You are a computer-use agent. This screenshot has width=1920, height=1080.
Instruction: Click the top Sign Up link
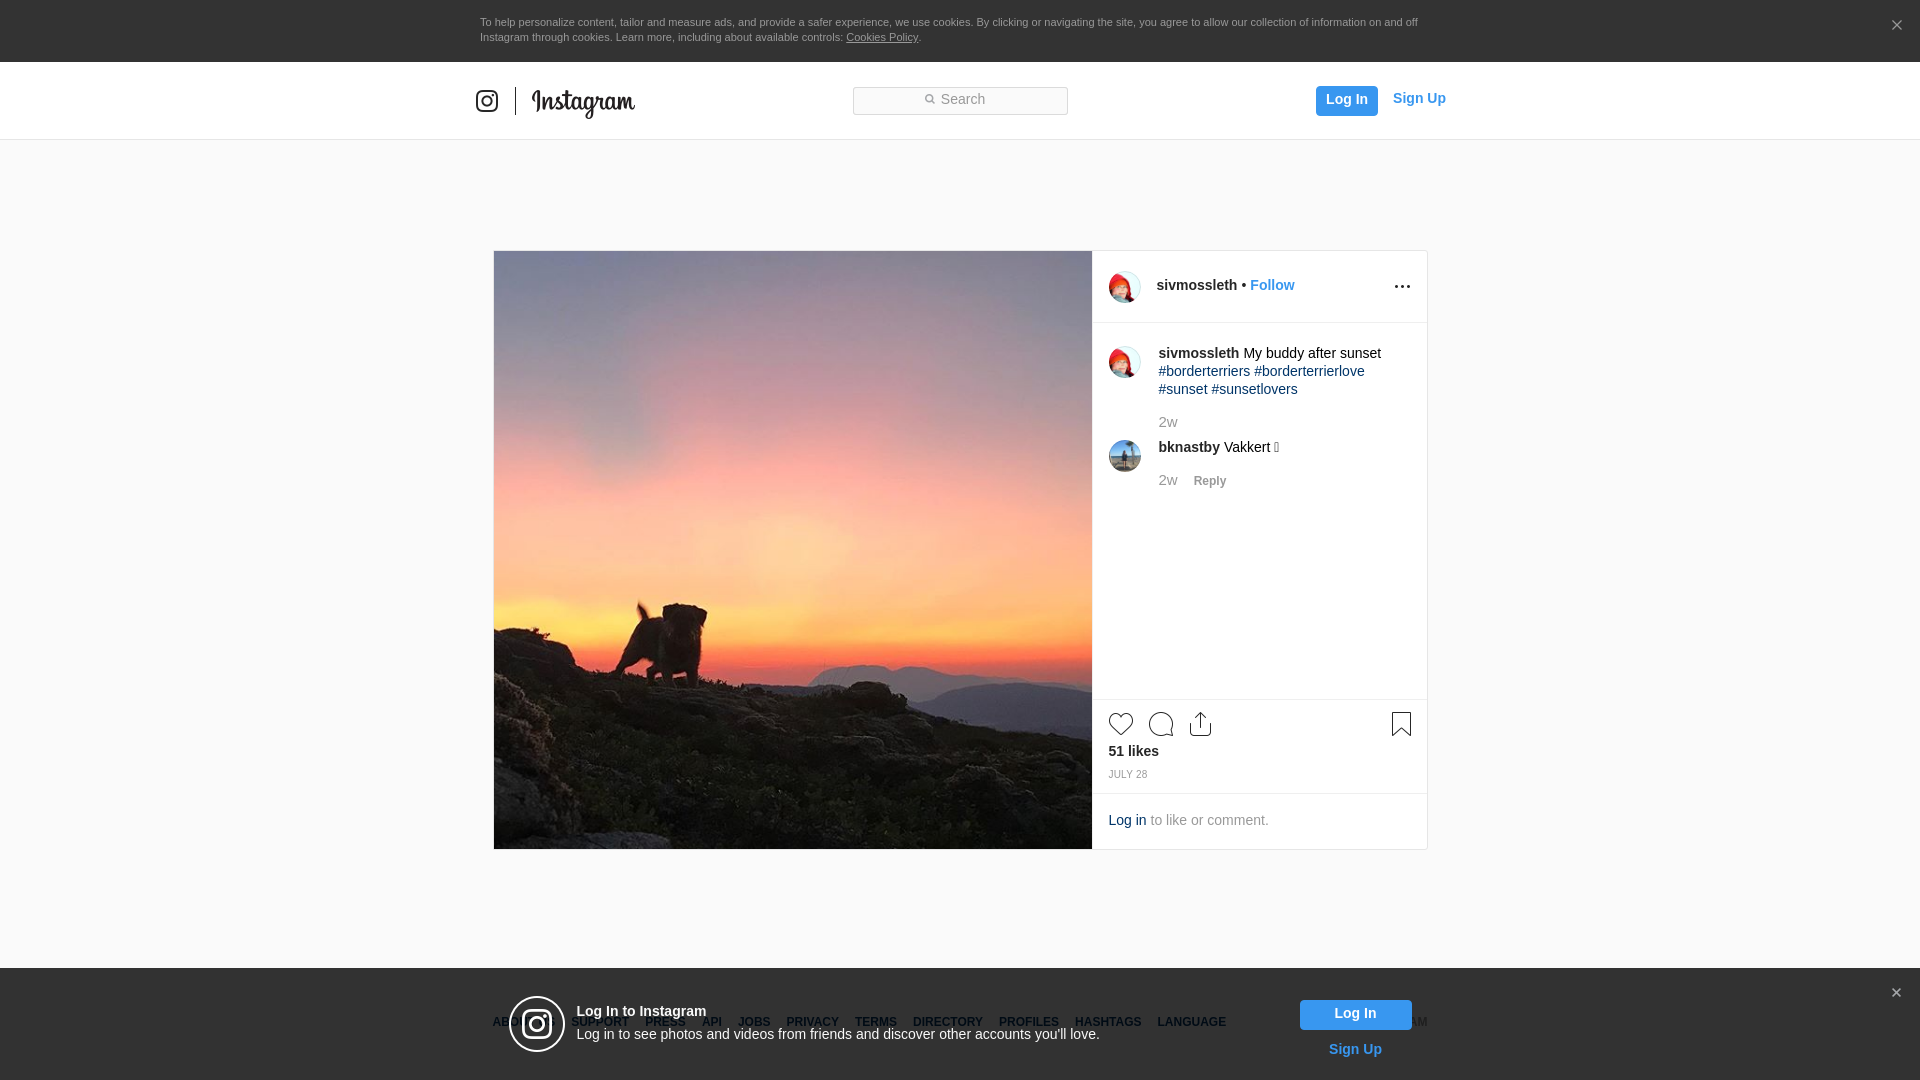(x=1418, y=98)
